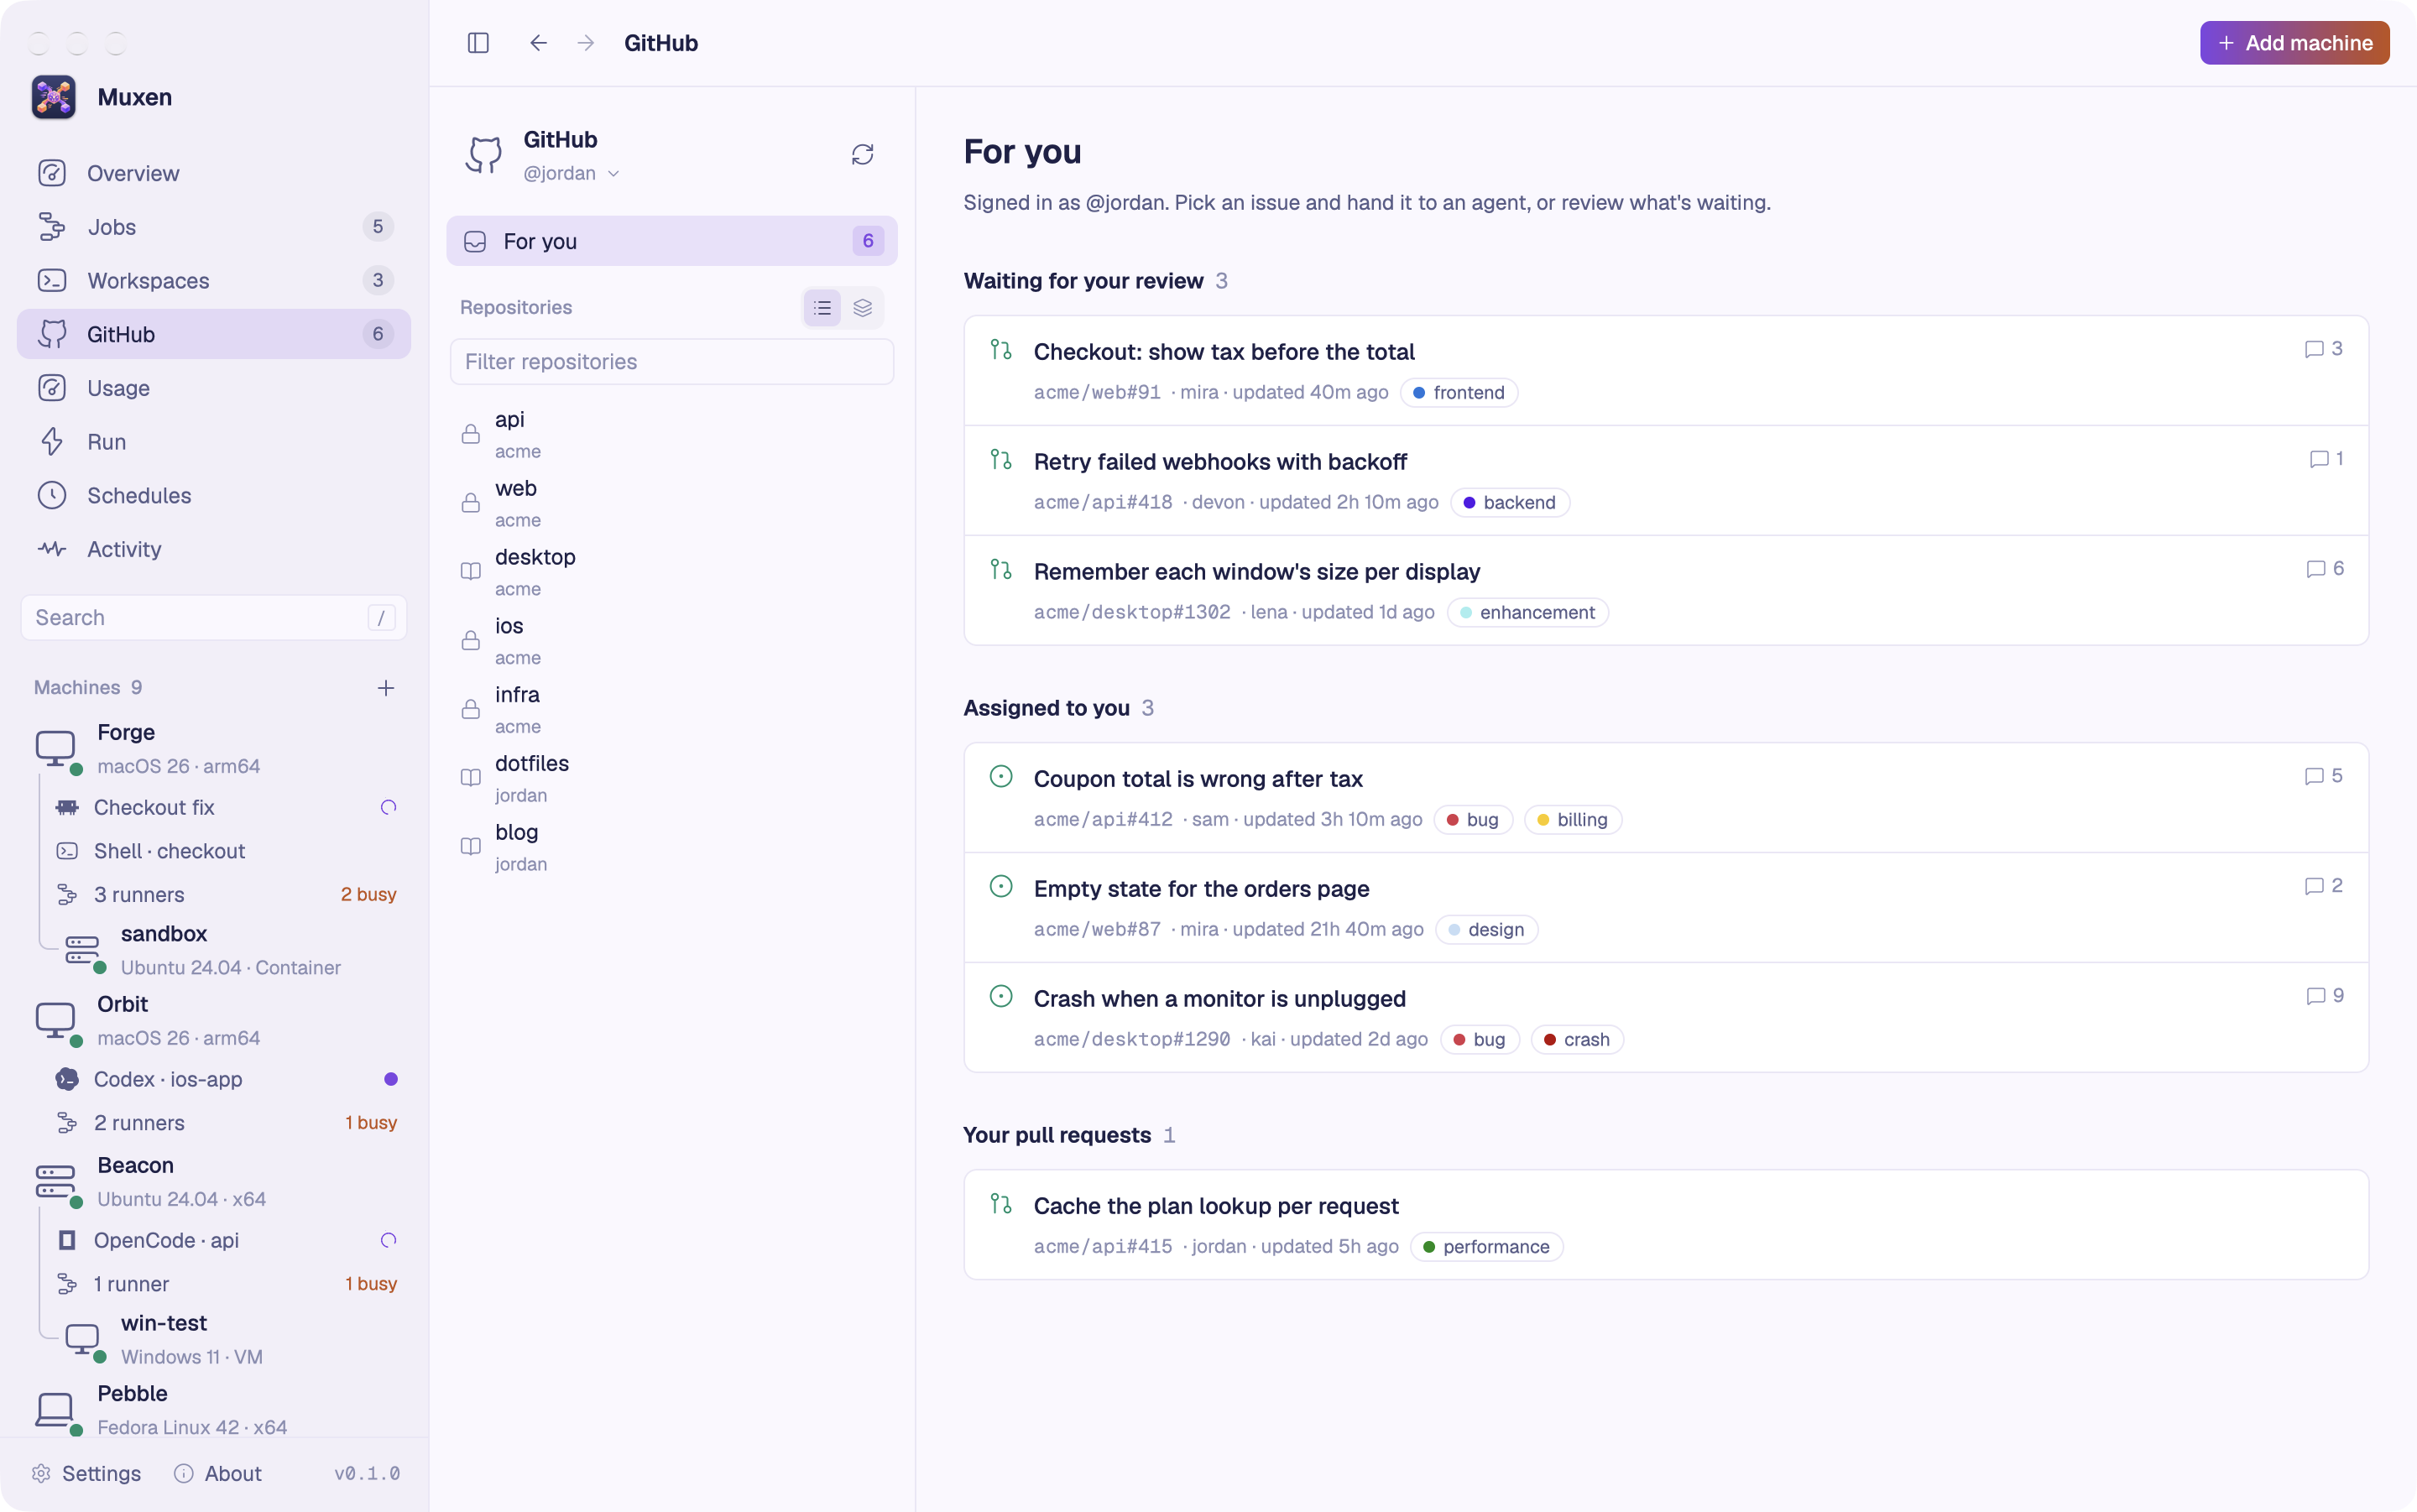Click the Muxen app logo
Screen dimensions: 2417x1512
(54, 97)
